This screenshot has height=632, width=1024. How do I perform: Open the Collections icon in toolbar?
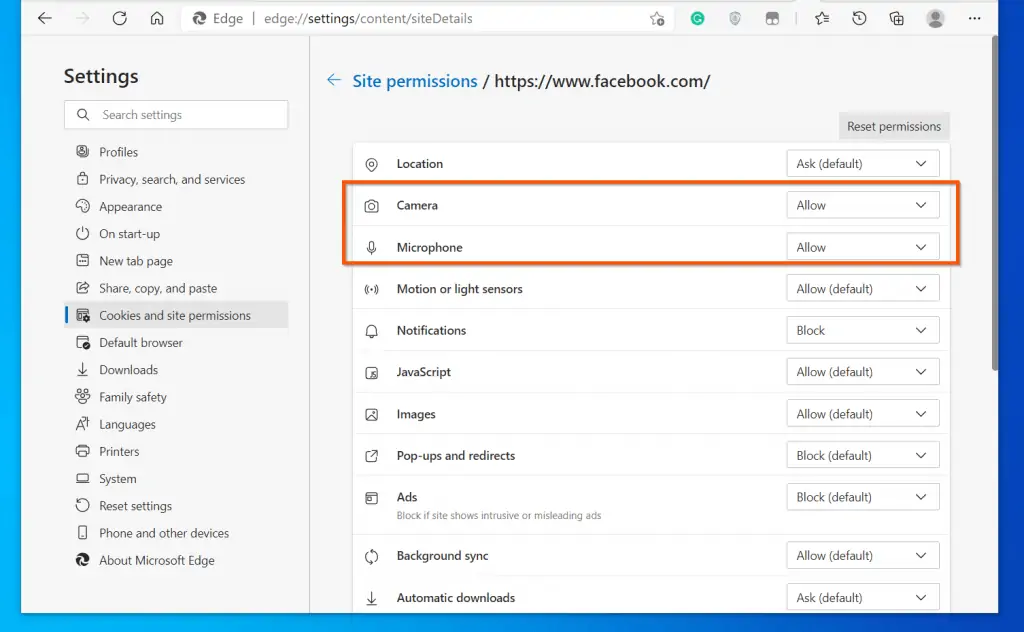click(x=897, y=19)
